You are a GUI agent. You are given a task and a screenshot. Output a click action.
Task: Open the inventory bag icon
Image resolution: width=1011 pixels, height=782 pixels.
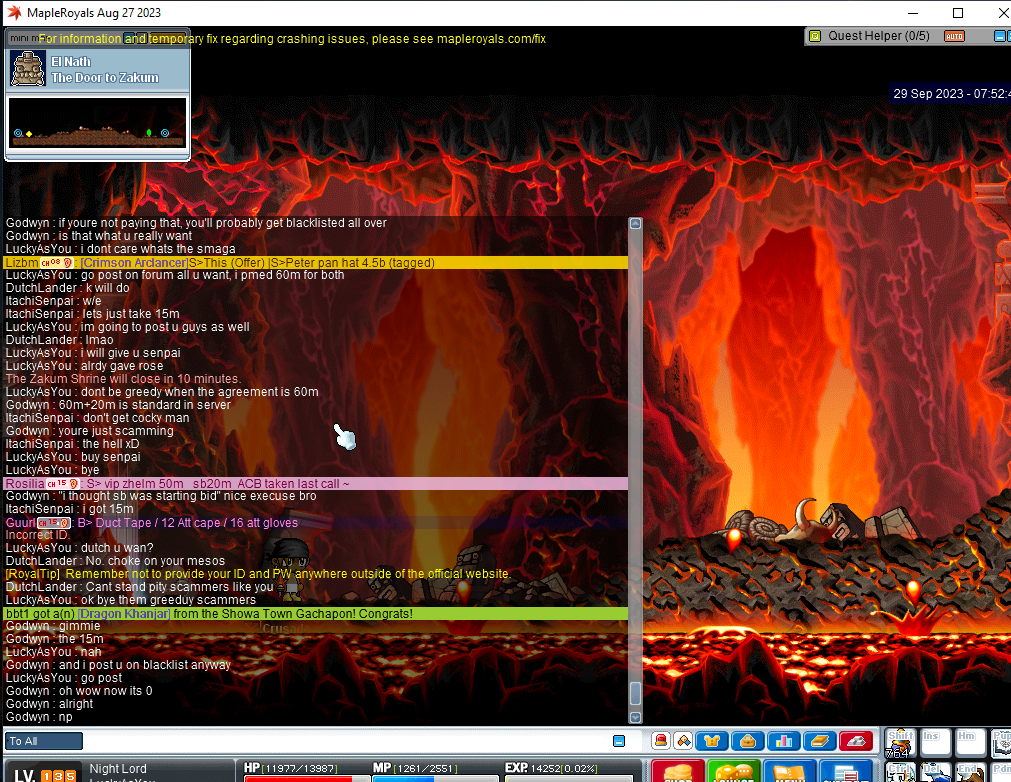[x=747, y=741]
